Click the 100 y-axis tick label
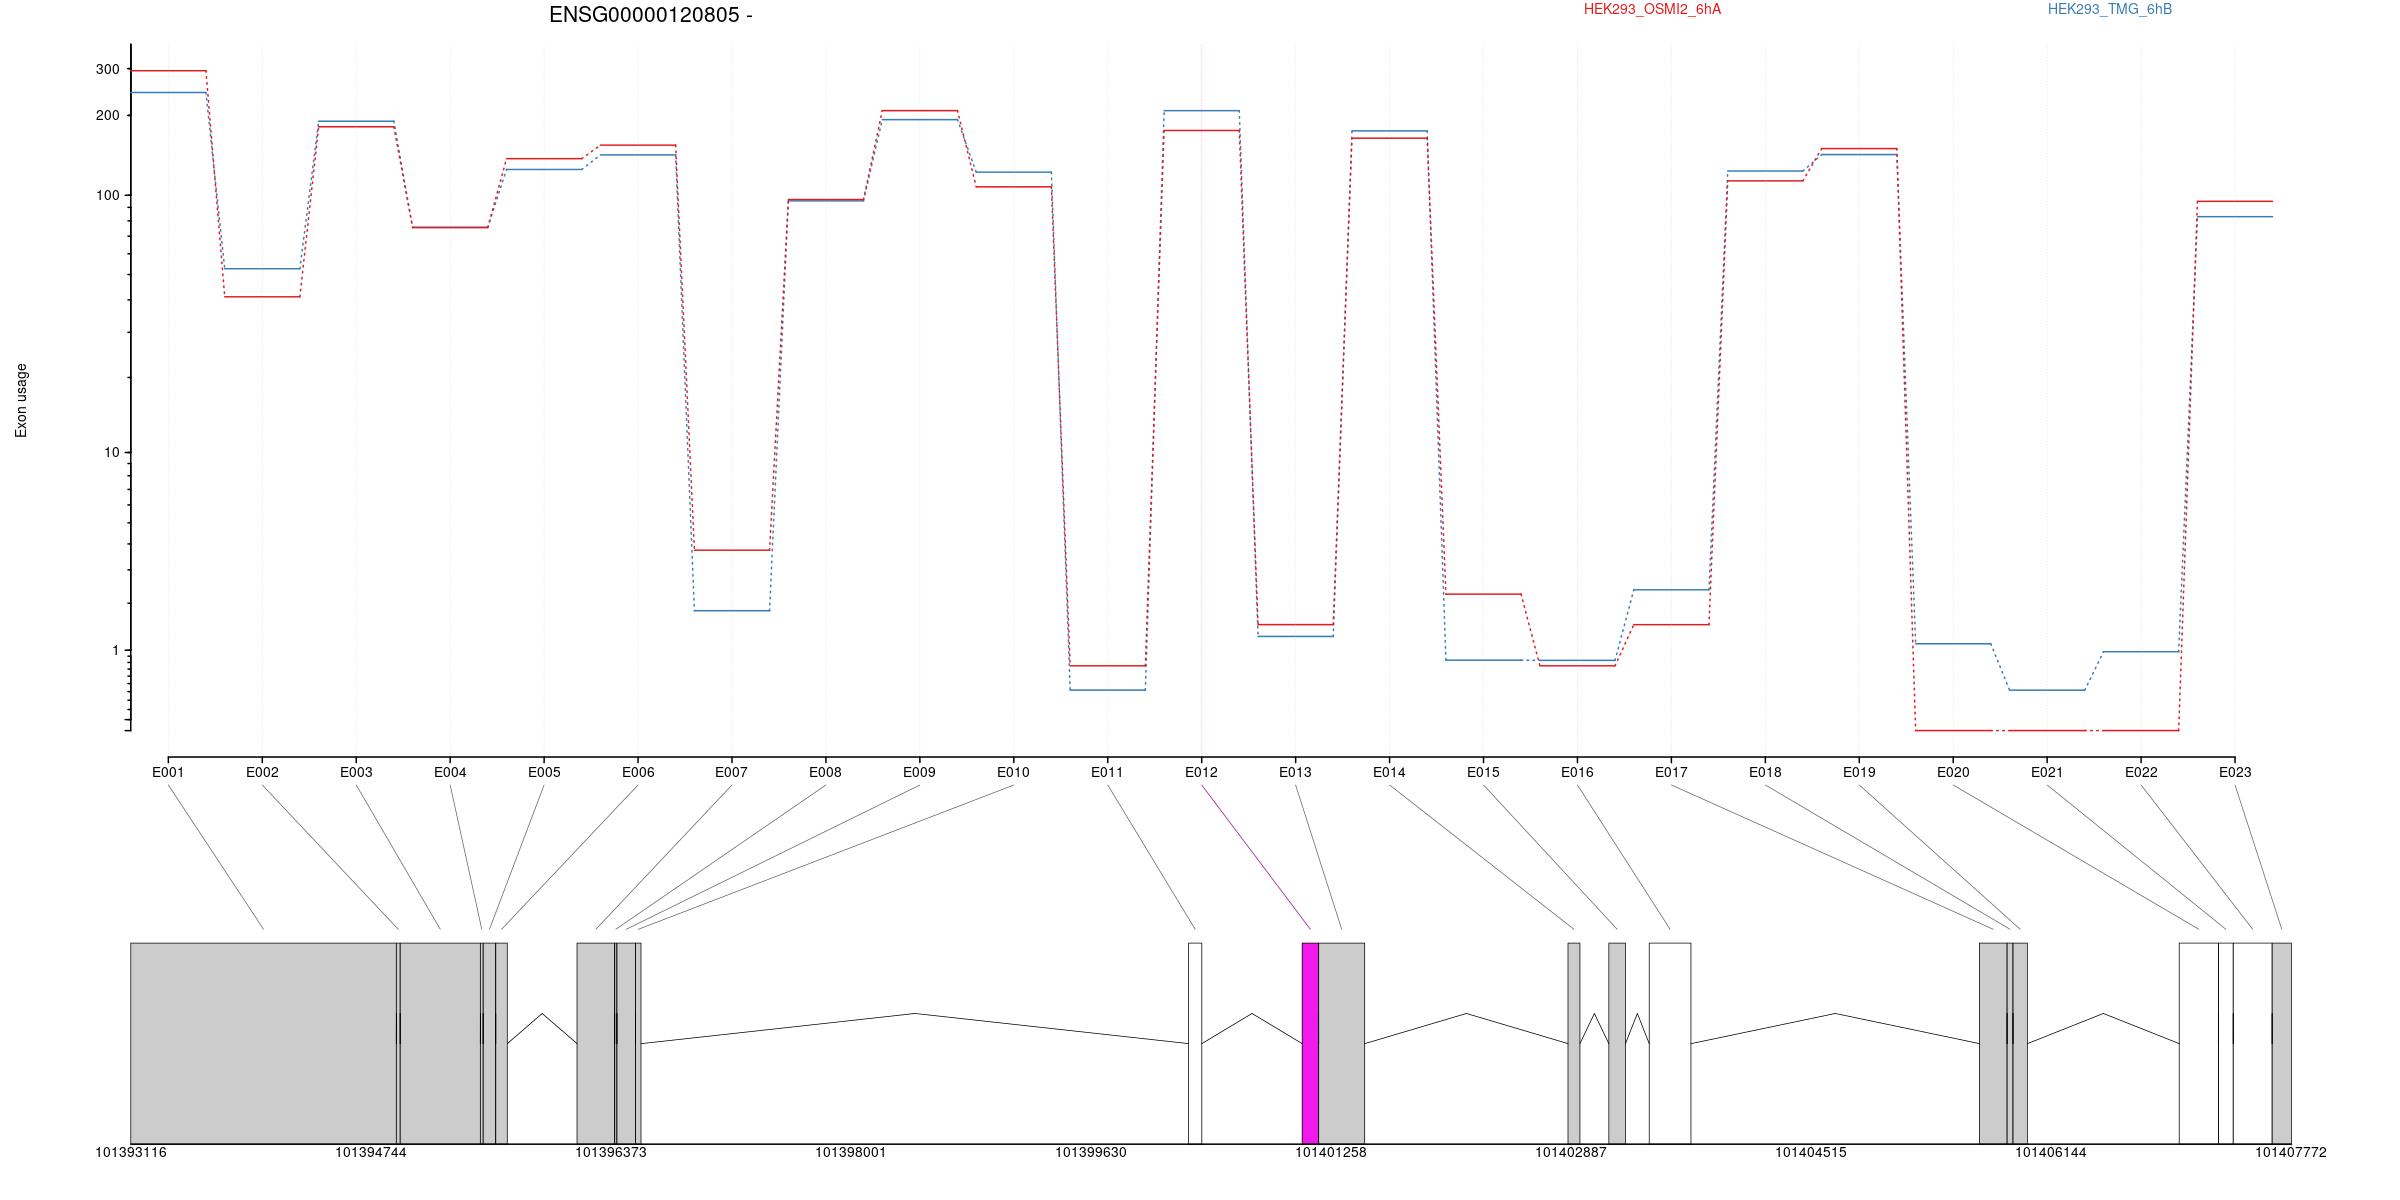Image resolution: width=2400 pixels, height=1200 pixels. pos(108,196)
